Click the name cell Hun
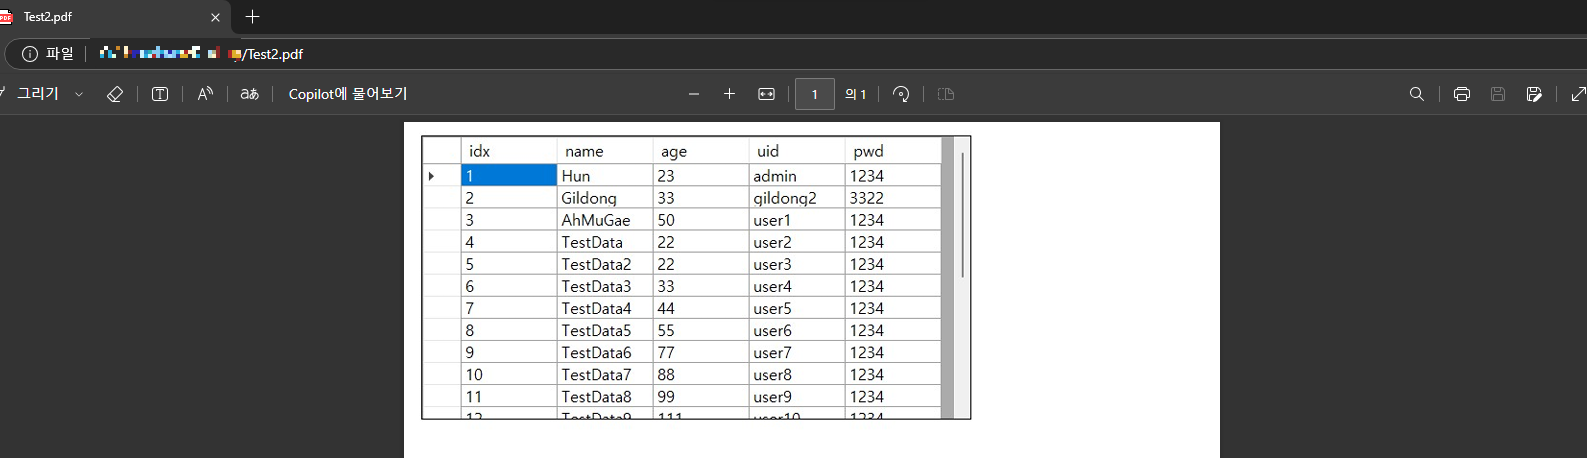 (605, 176)
